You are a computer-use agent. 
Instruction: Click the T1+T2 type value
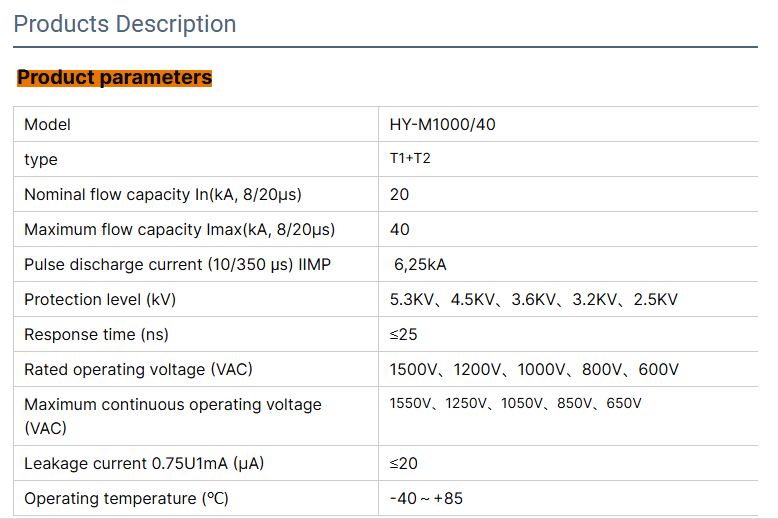pyautogui.click(x=410, y=159)
